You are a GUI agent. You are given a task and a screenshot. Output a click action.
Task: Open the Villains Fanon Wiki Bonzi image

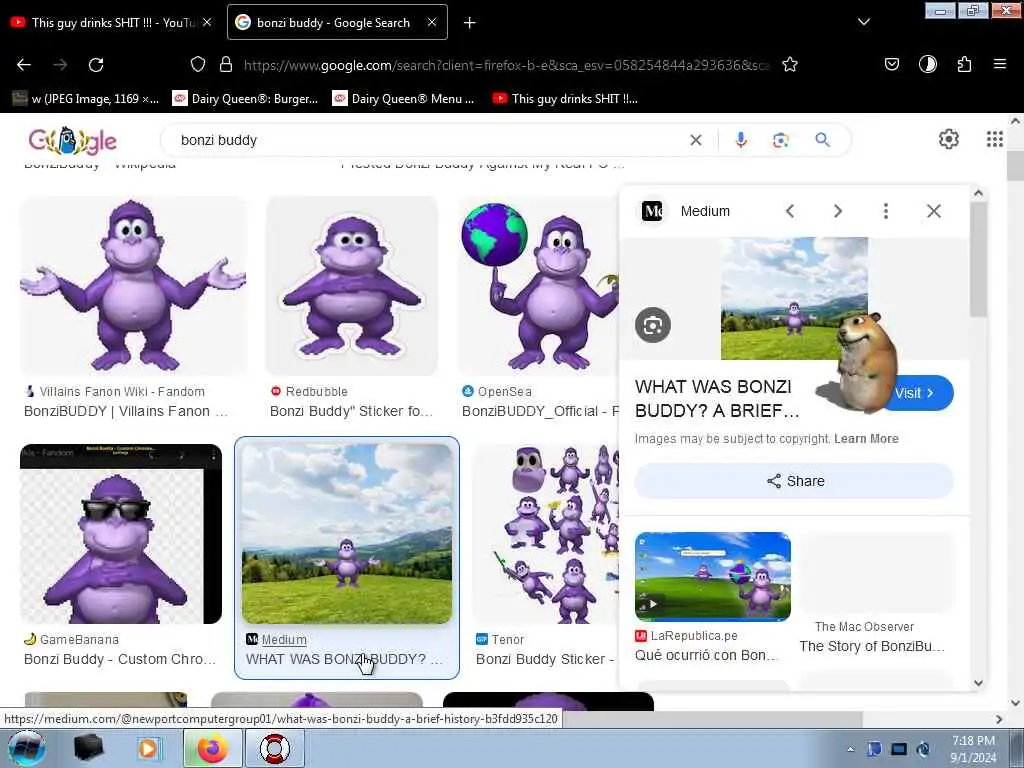pyautogui.click(x=134, y=285)
